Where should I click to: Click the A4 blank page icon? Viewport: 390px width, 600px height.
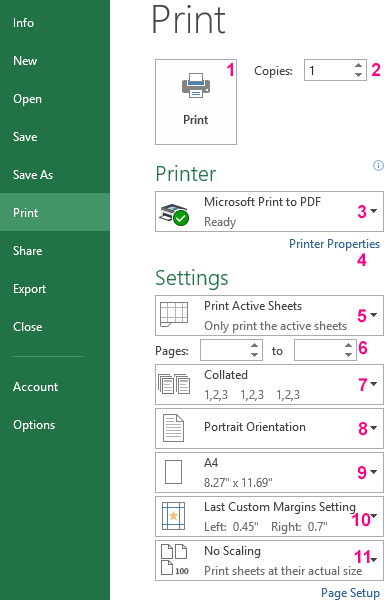tap(173, 472)
